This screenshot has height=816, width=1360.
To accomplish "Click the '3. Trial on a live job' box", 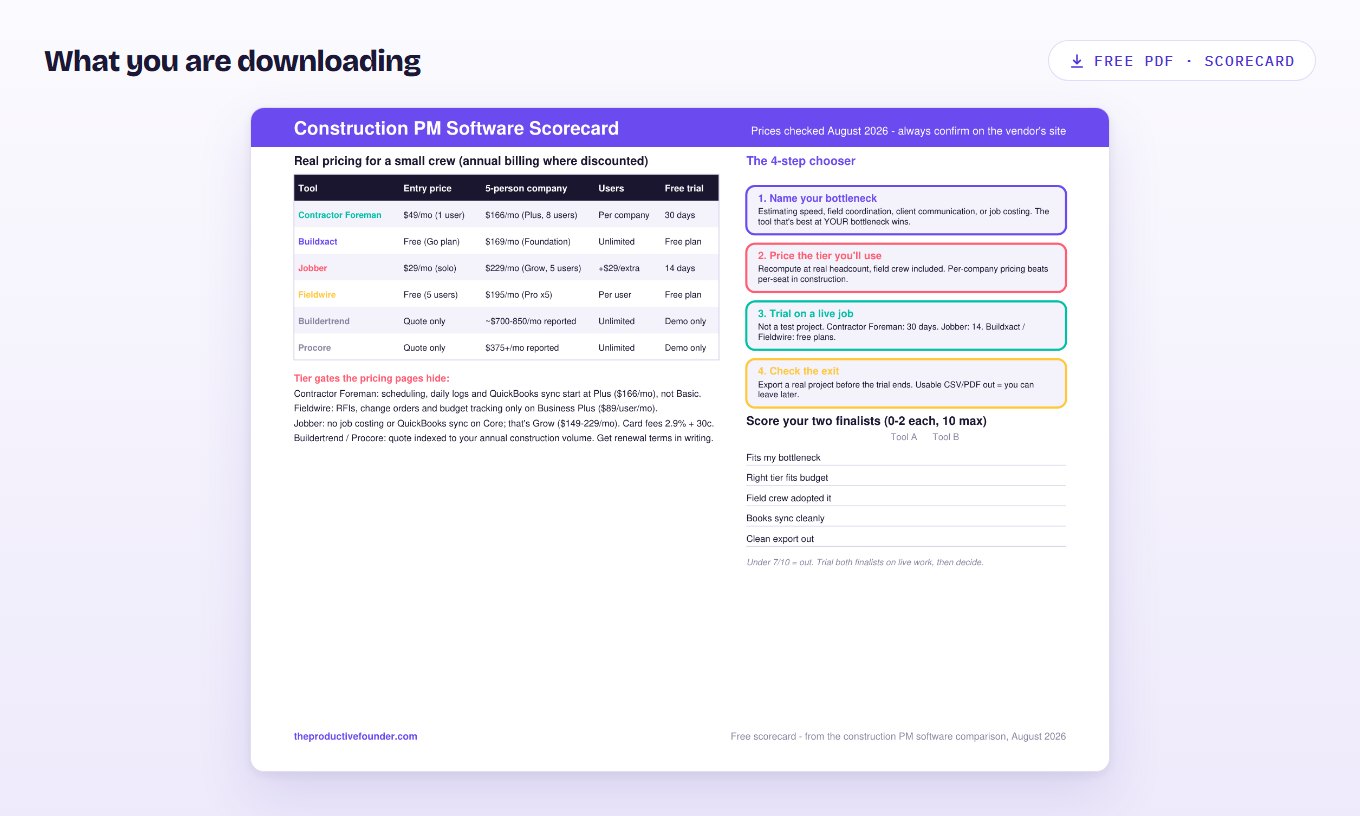I will (906, 325).
